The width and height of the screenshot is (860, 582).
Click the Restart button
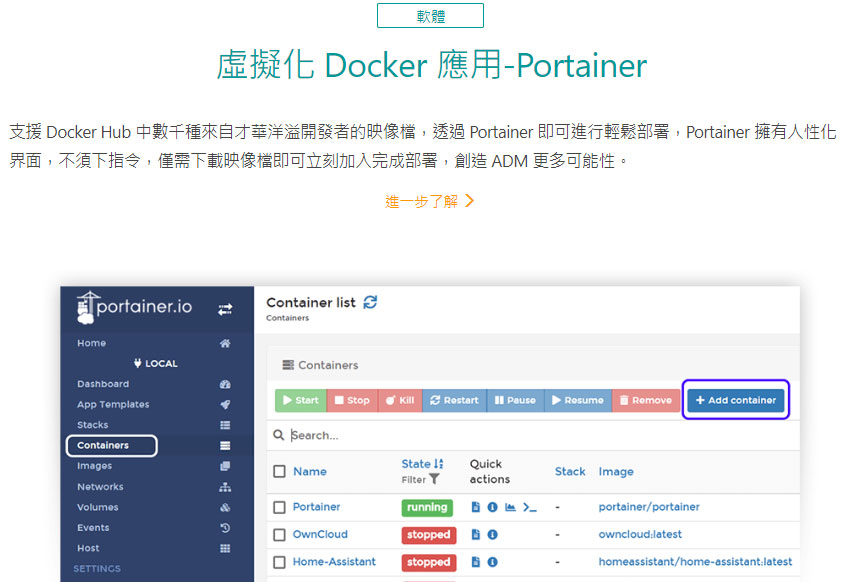454,400
